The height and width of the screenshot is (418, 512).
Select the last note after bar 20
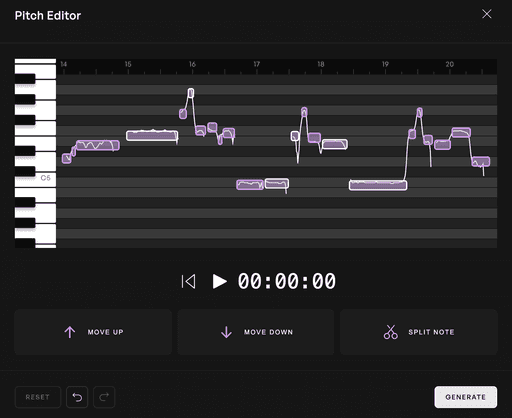[x=481, y=162]
